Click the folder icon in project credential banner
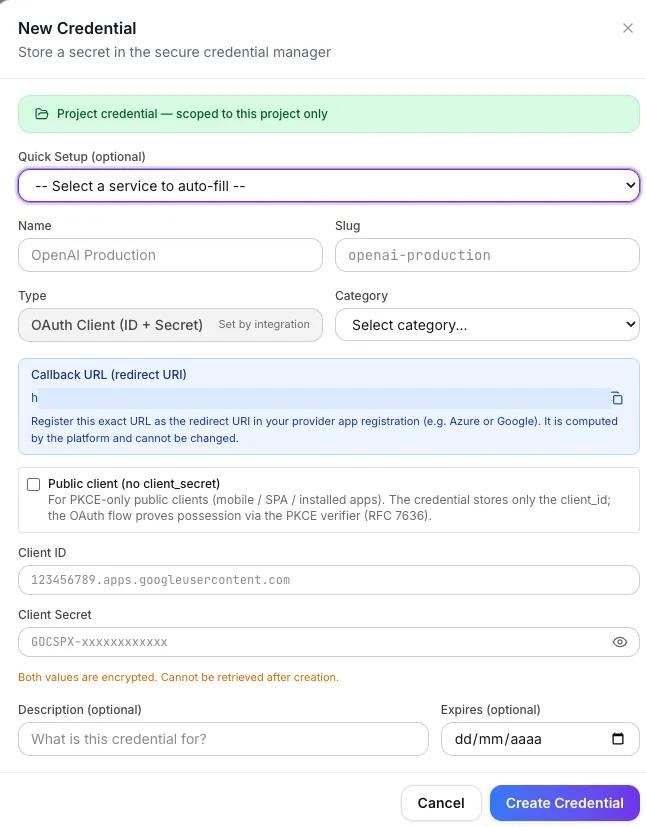This screenshot has width=646, height=827. pyautogui.click(x=42, y=114)
